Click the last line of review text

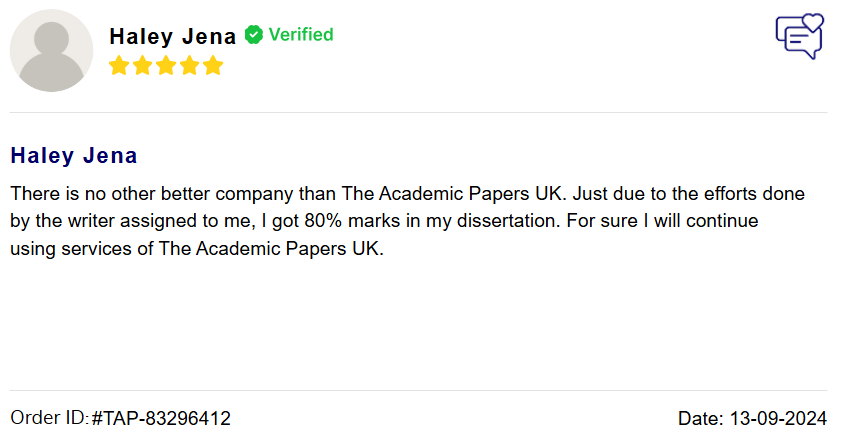[197, 249]
